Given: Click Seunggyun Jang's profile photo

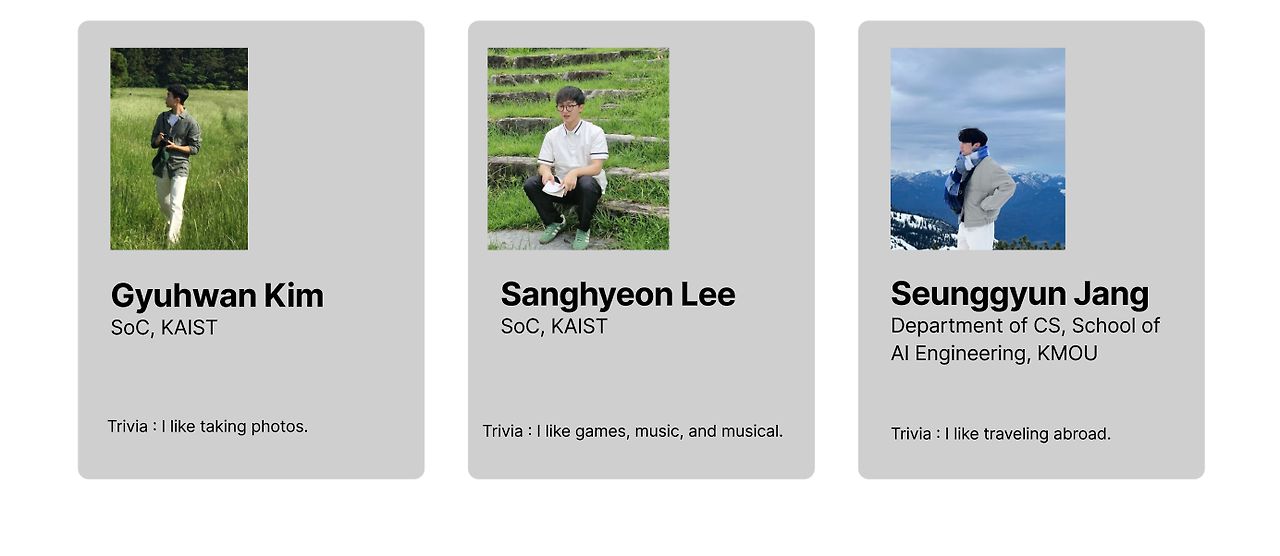Looking at the screenshot, I should [978, 149].
